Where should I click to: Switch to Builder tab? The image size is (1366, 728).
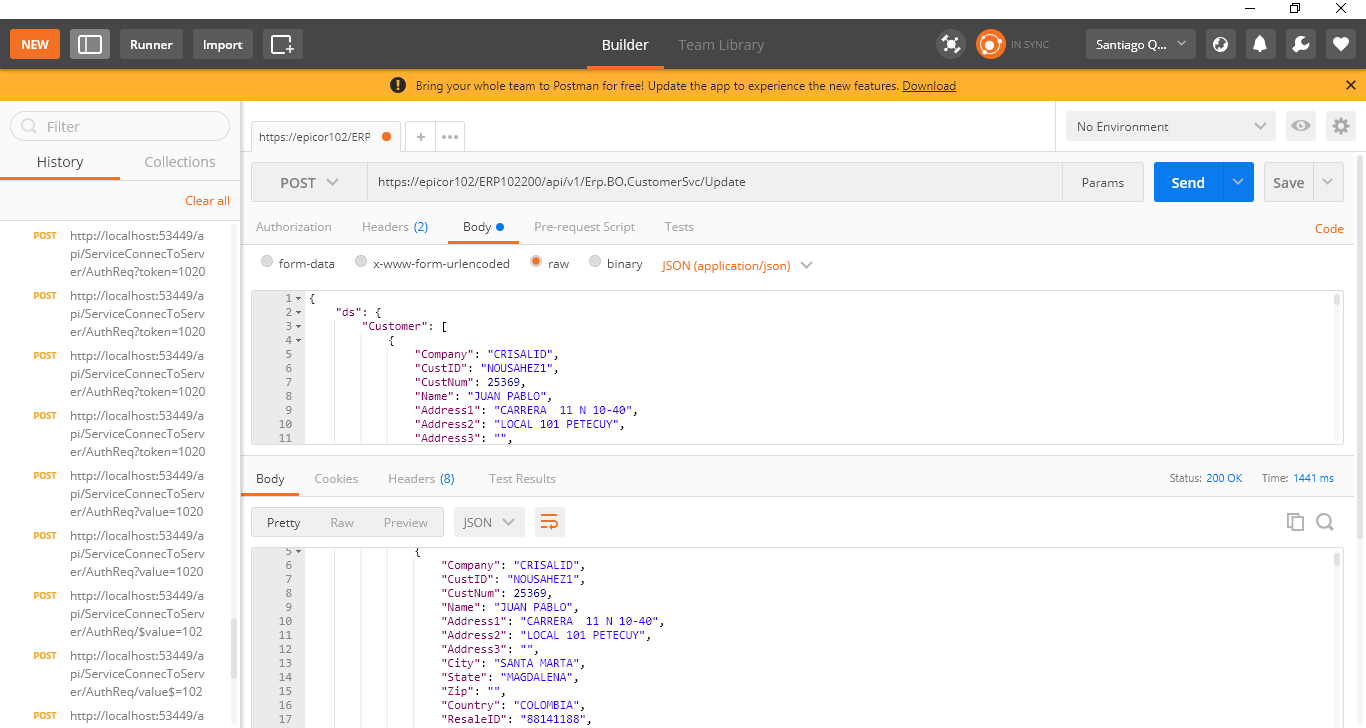(x=625, y=44)
